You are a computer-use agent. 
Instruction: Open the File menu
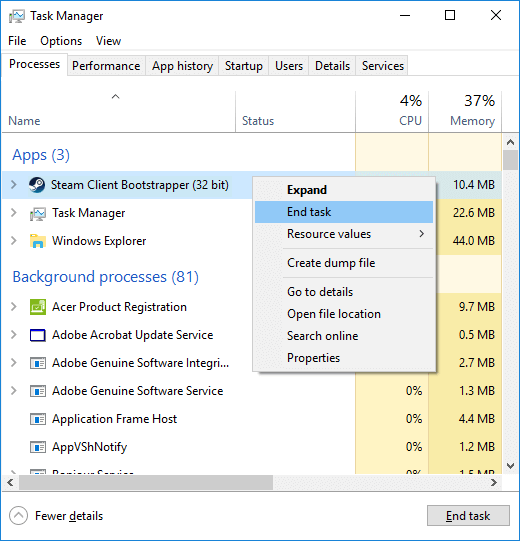click(x=17, y=41)
